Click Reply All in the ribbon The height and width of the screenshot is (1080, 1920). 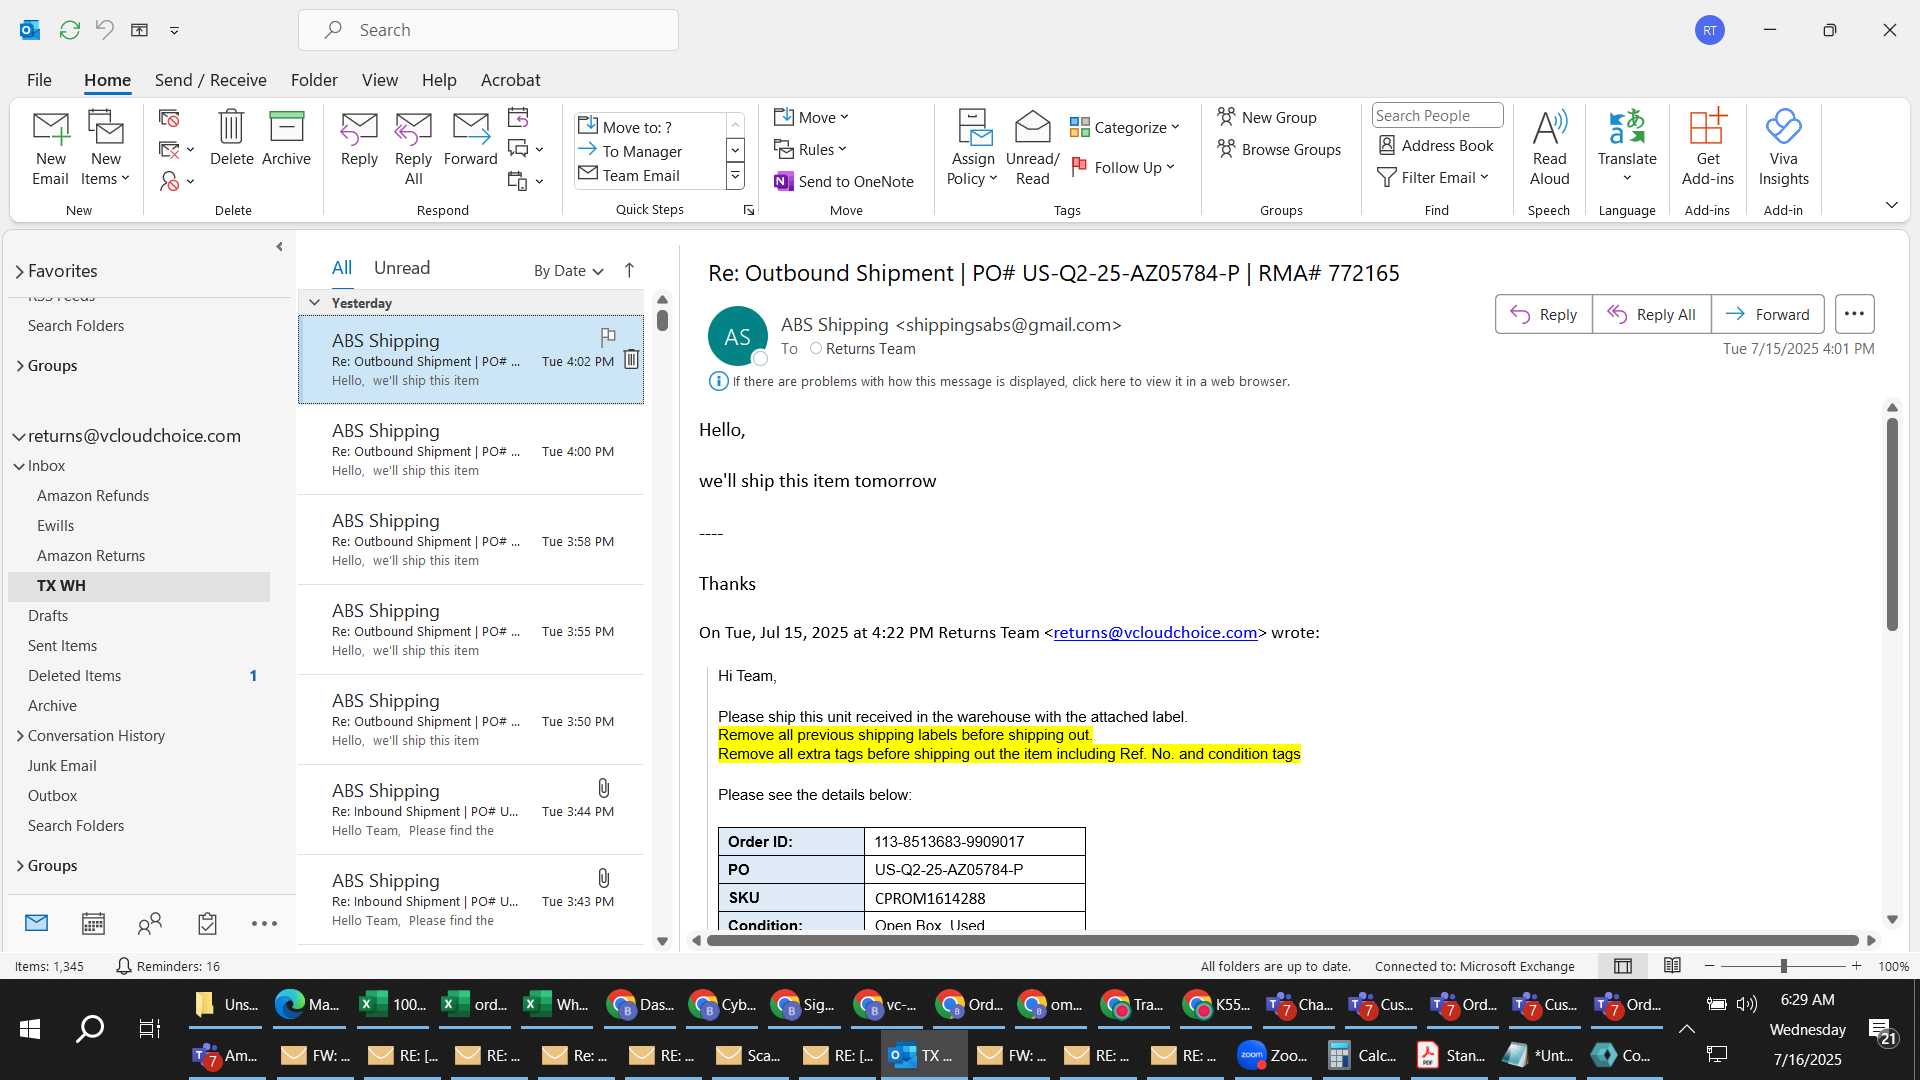pyautogui.click(x=413, y=148)
